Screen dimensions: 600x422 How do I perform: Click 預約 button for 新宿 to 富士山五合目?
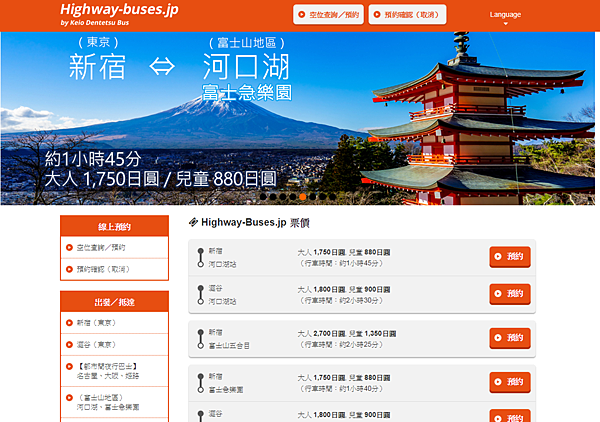(510, 338)
